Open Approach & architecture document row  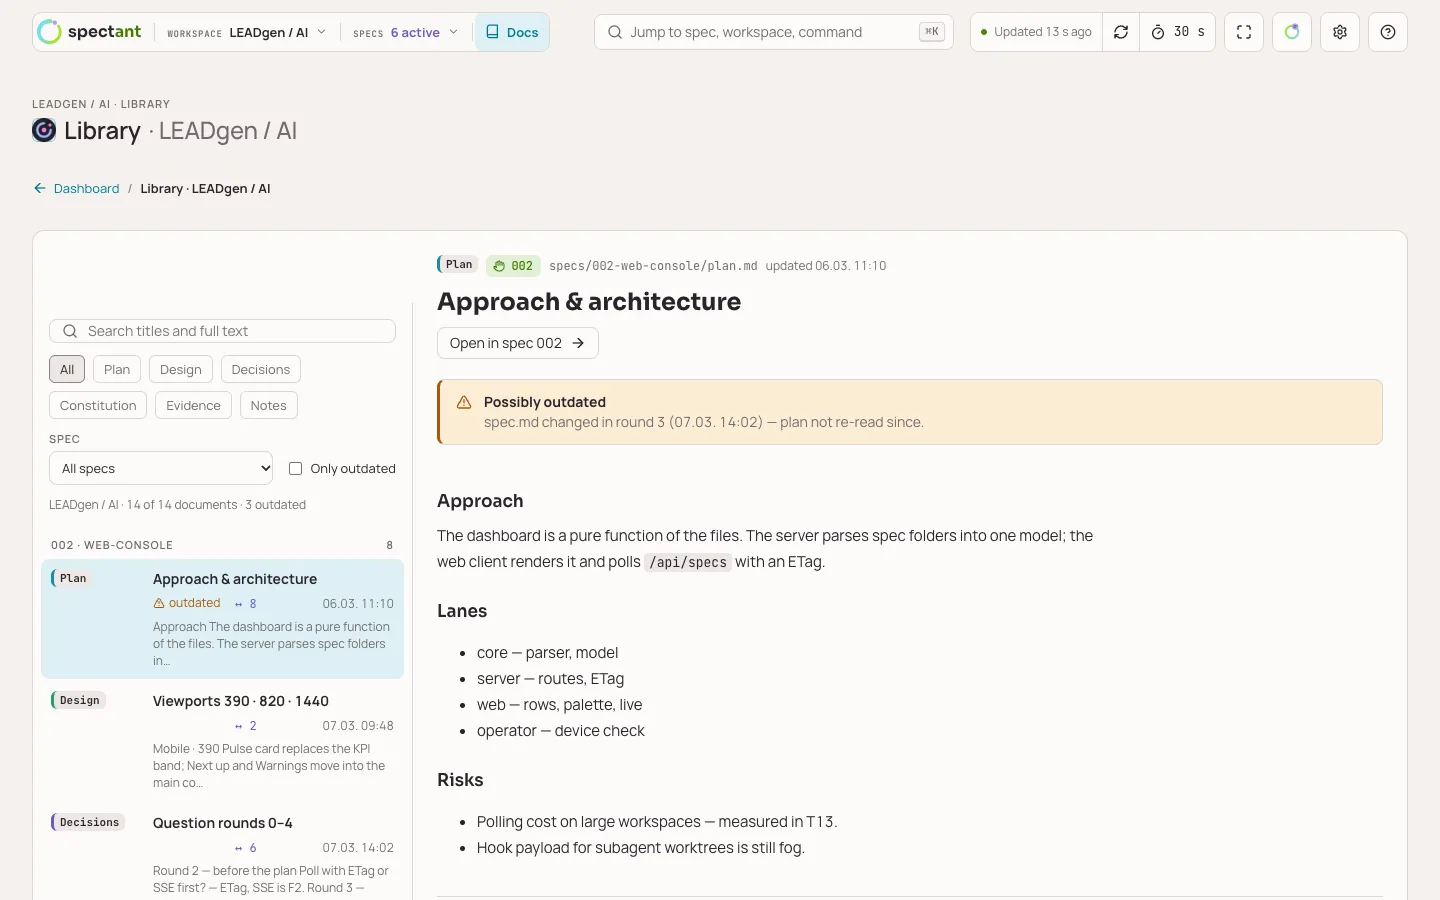tap(222, 619)
